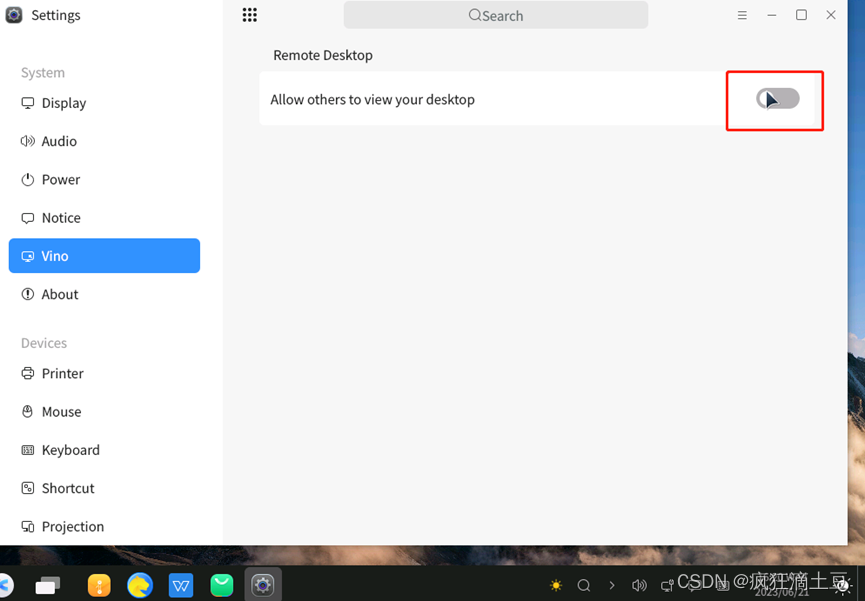This screenshot has height=601, width=865.
Task: Open the network tray icon
Action: click(667, 585)
